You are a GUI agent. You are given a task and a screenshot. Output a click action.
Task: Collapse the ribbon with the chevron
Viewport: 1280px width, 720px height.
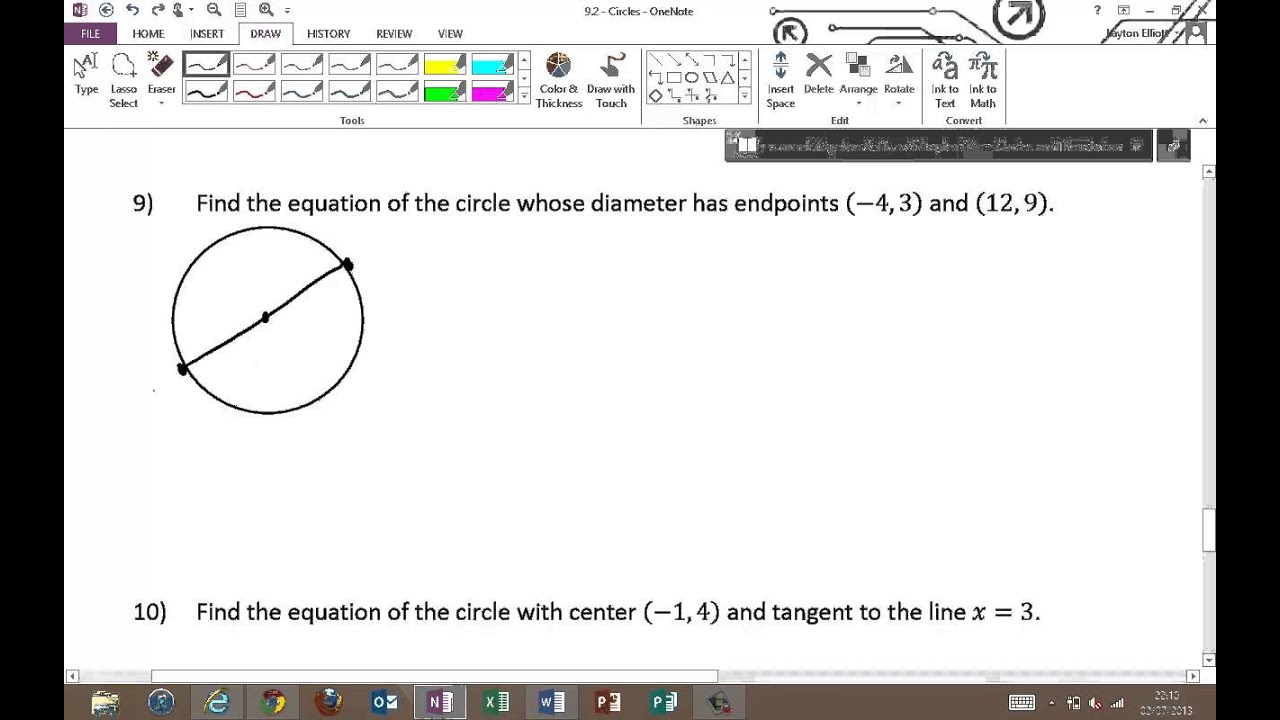coord(1203,121)
